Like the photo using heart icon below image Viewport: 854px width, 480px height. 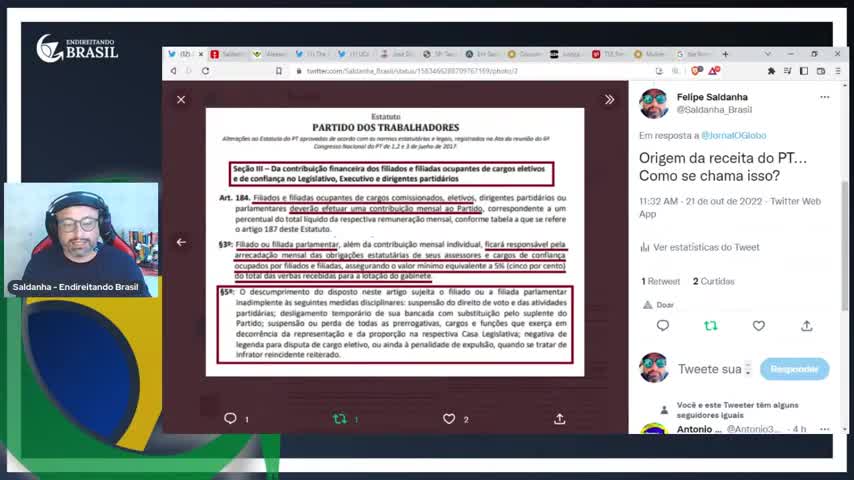(449, 418)
